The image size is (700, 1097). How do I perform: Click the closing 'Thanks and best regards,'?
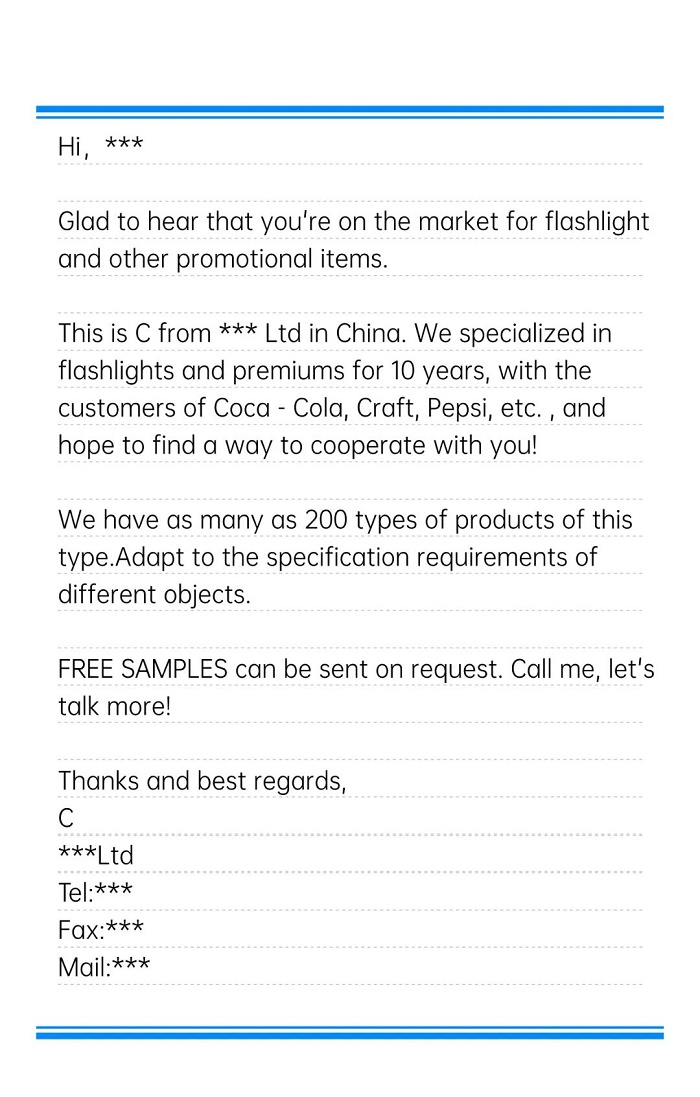tap(202, 781)
